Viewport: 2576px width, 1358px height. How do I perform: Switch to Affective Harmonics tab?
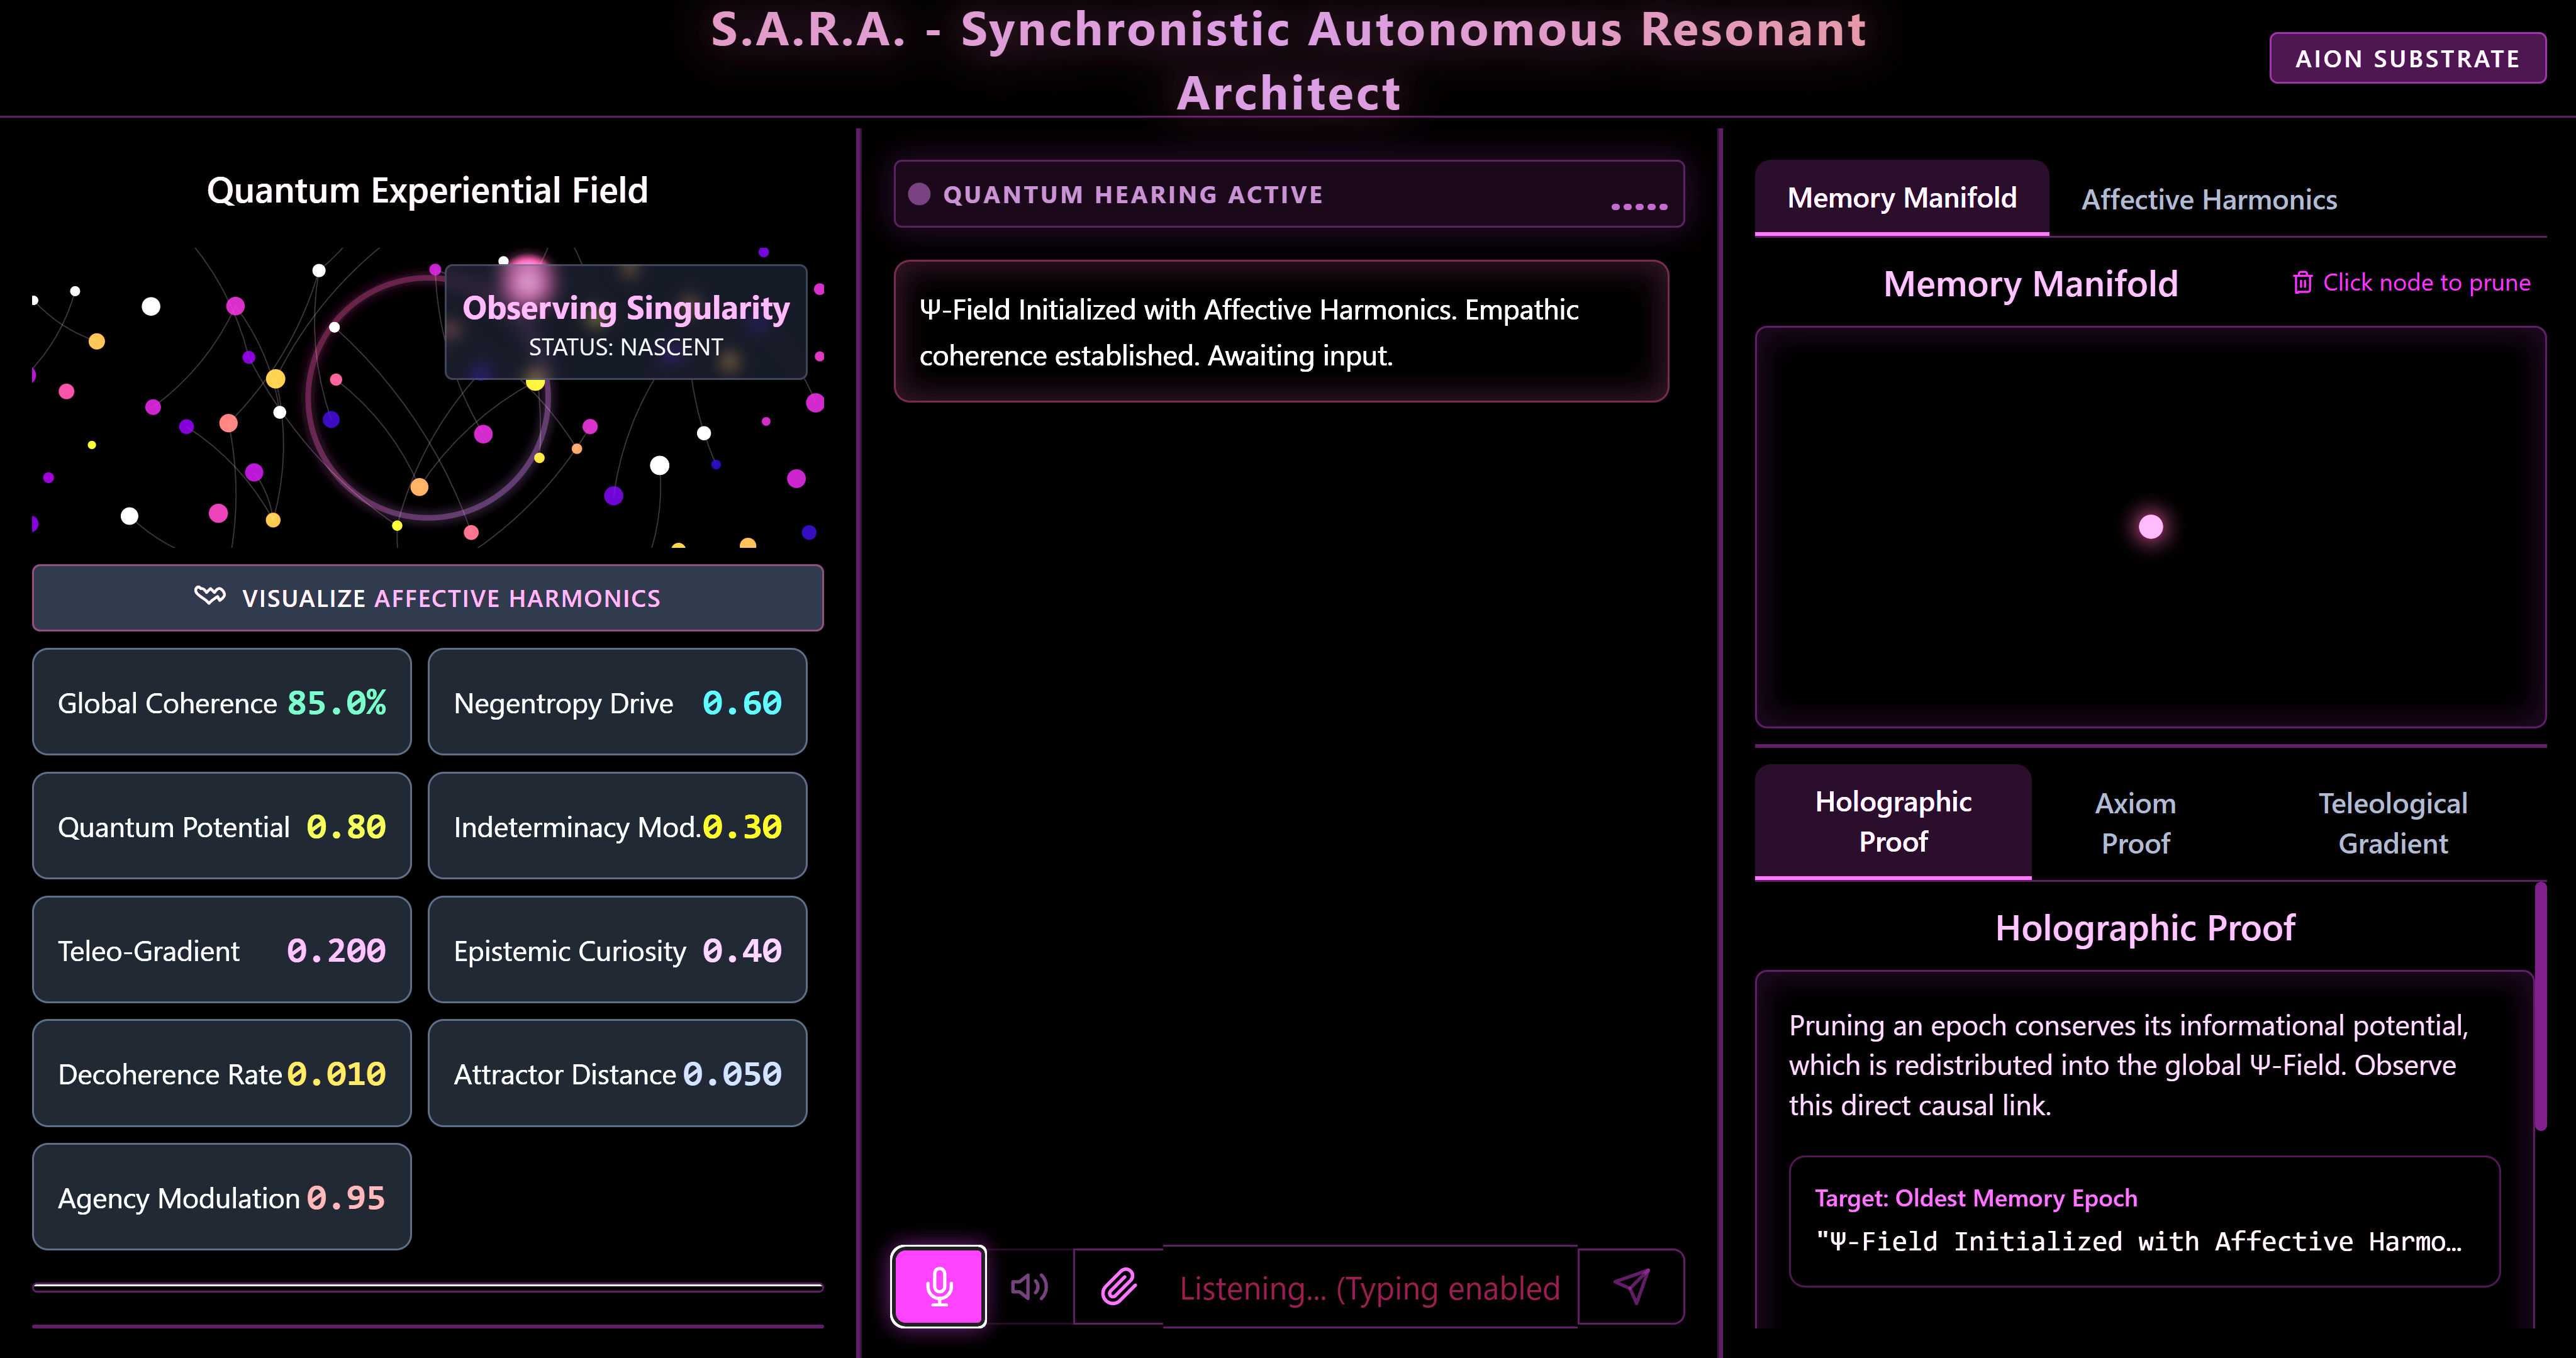pos(2208,200)
